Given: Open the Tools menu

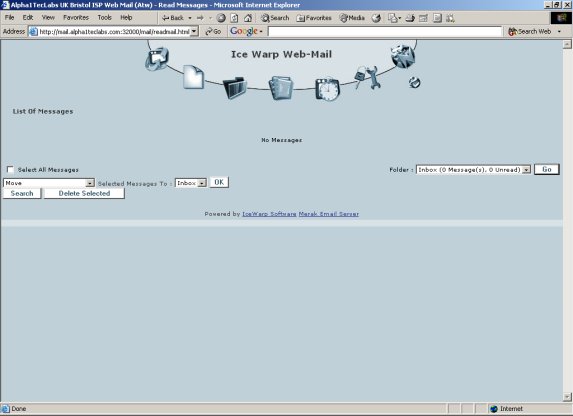Looking at the screenshot, I should [x=105, y=18].
